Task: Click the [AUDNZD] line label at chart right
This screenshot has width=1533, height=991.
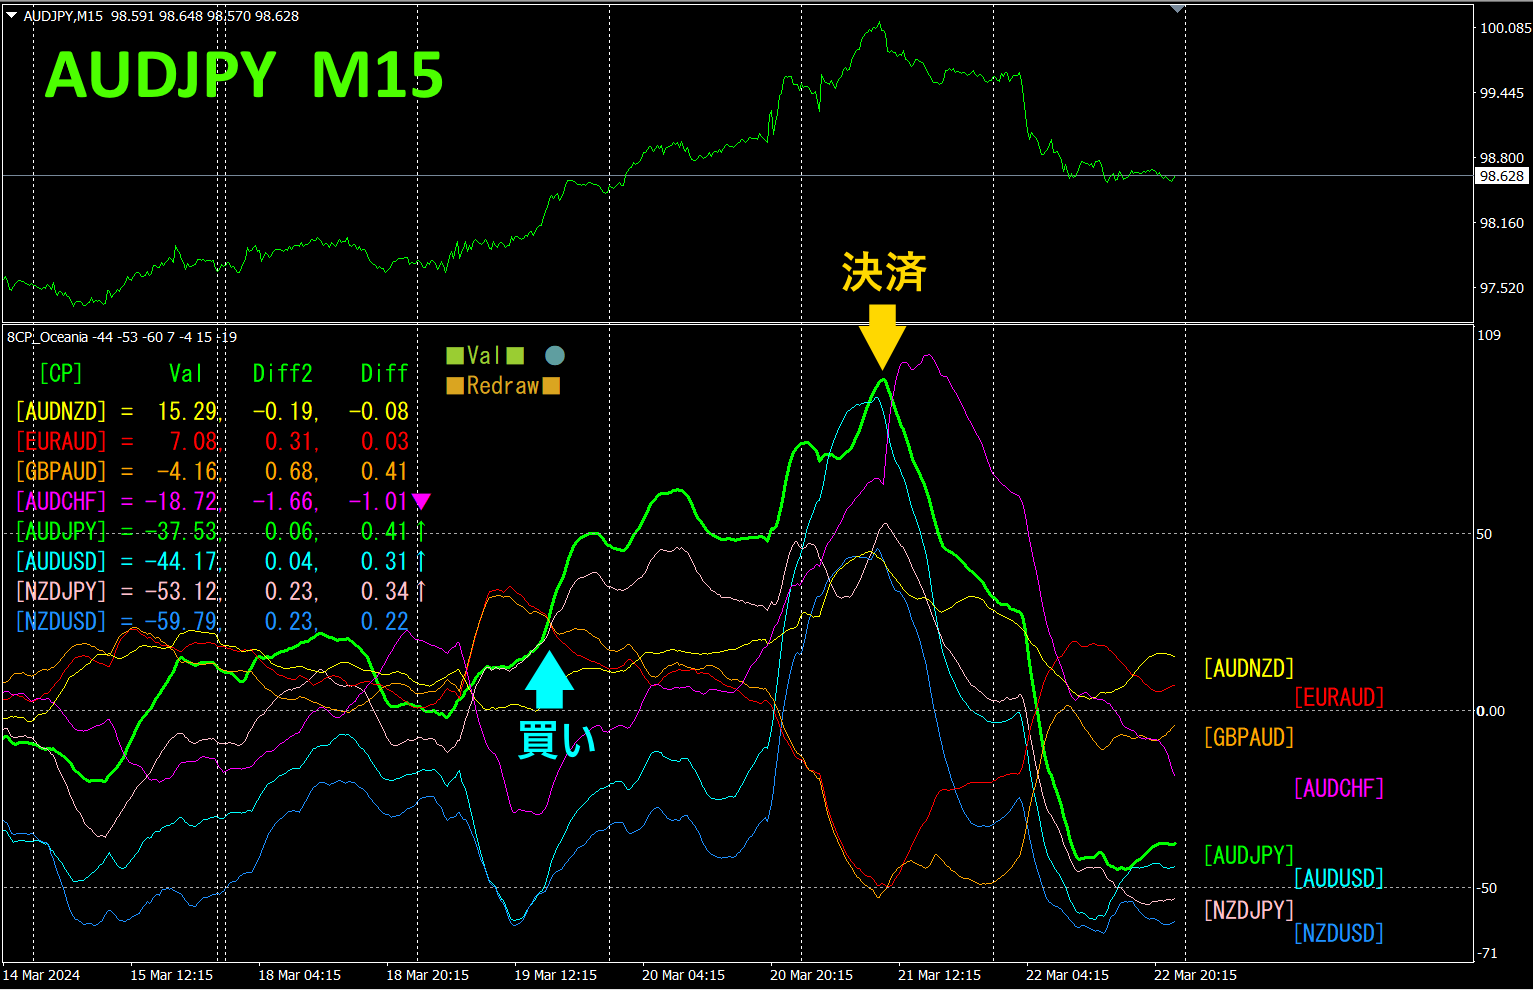Action: coord(1249,668)
